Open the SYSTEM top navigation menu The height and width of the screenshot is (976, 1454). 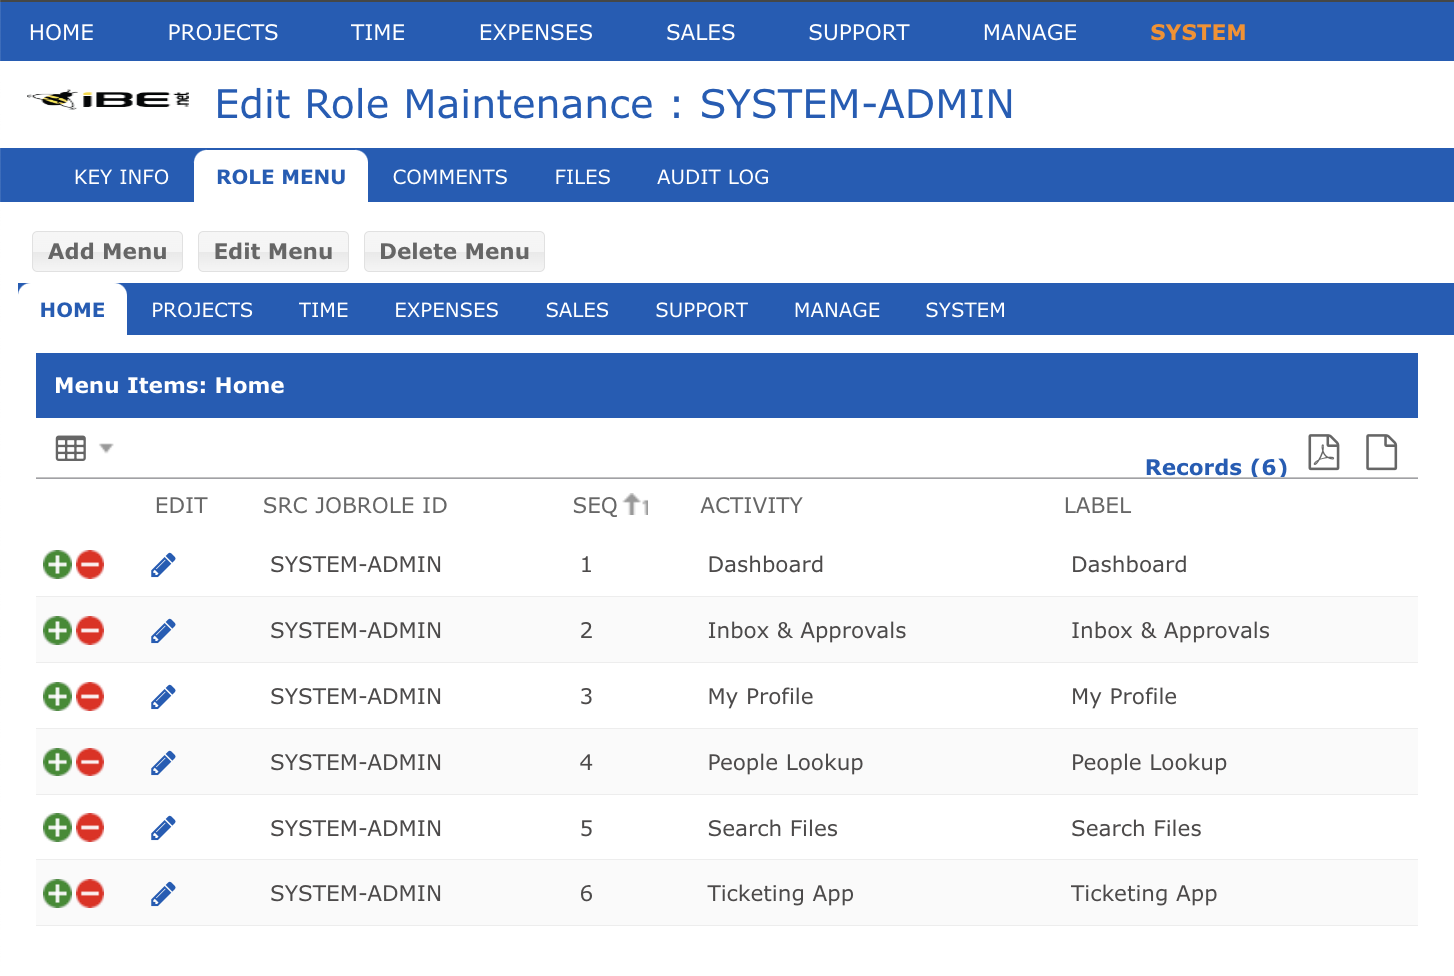pos(1198,32)
